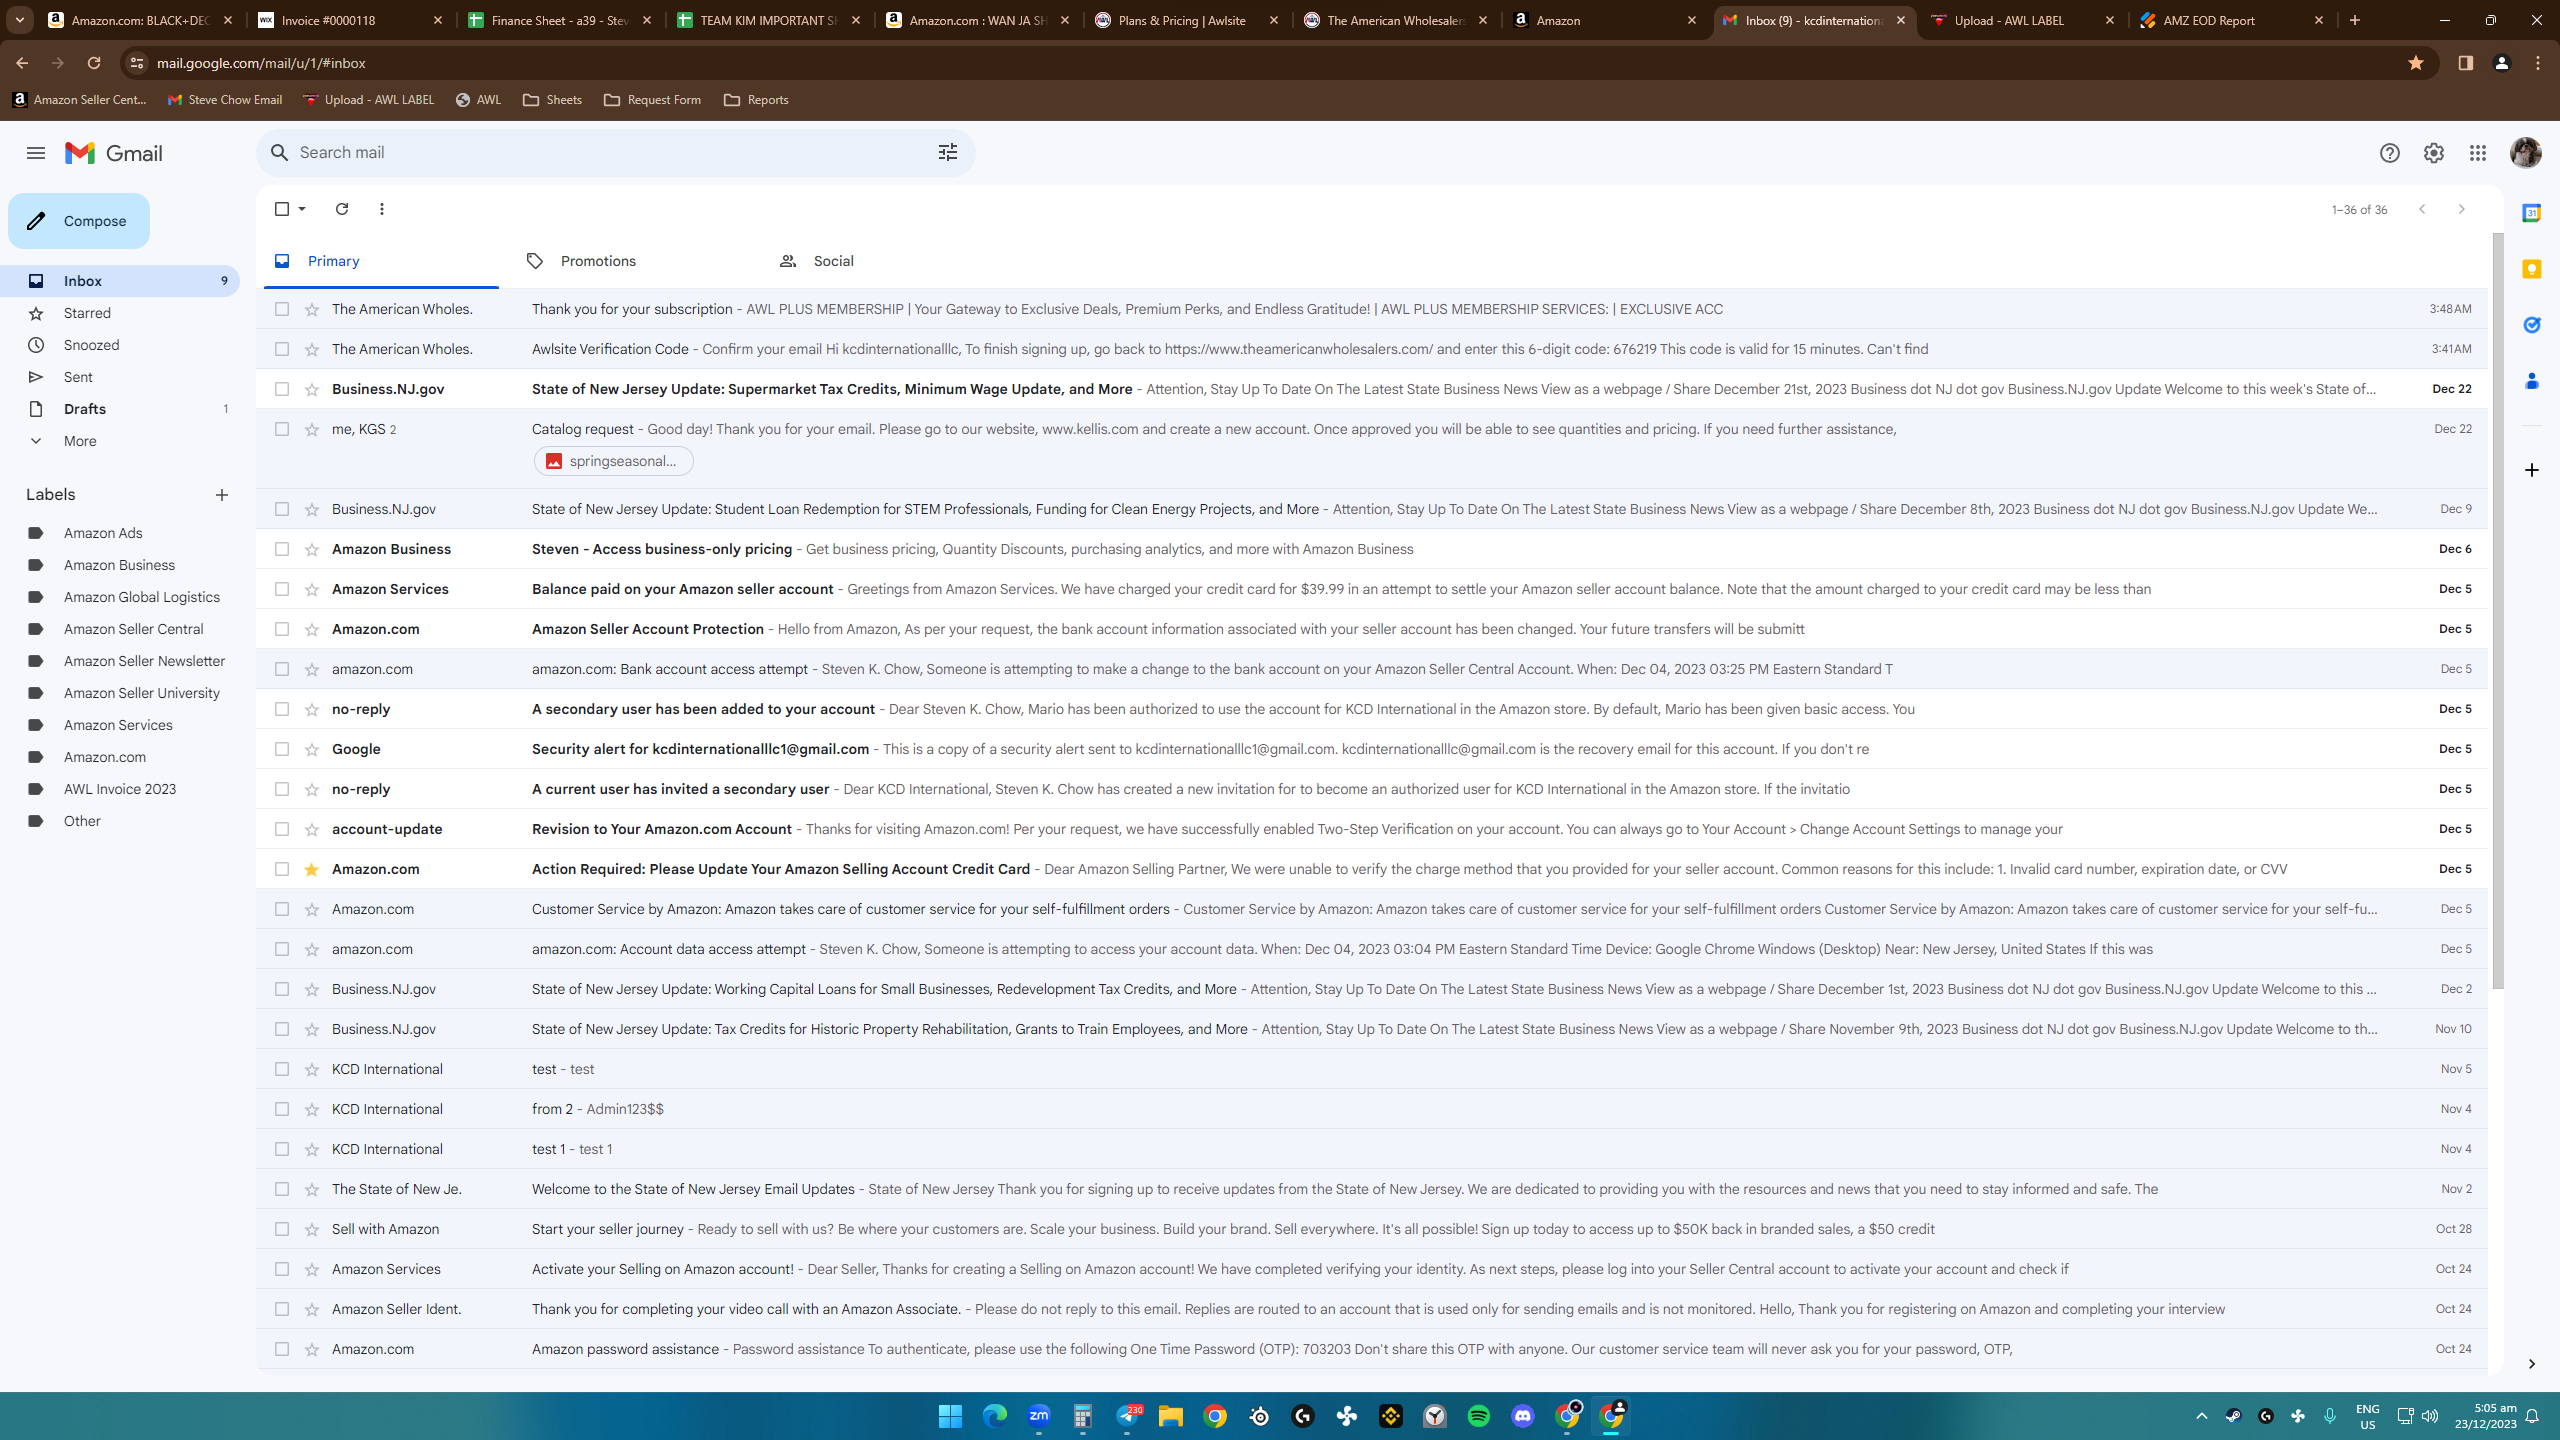The width and height of the screenshot is (2560, 1440).
Task: Open File Explorer from the taskbar
Action: (1171, 1416)
